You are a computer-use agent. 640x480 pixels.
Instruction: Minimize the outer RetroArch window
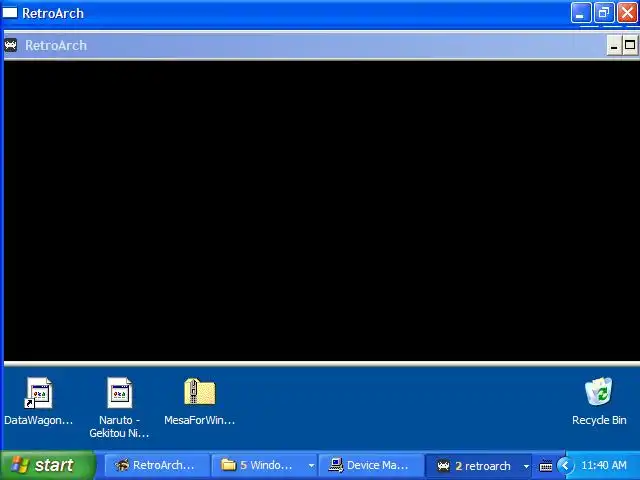pos(580,13)
